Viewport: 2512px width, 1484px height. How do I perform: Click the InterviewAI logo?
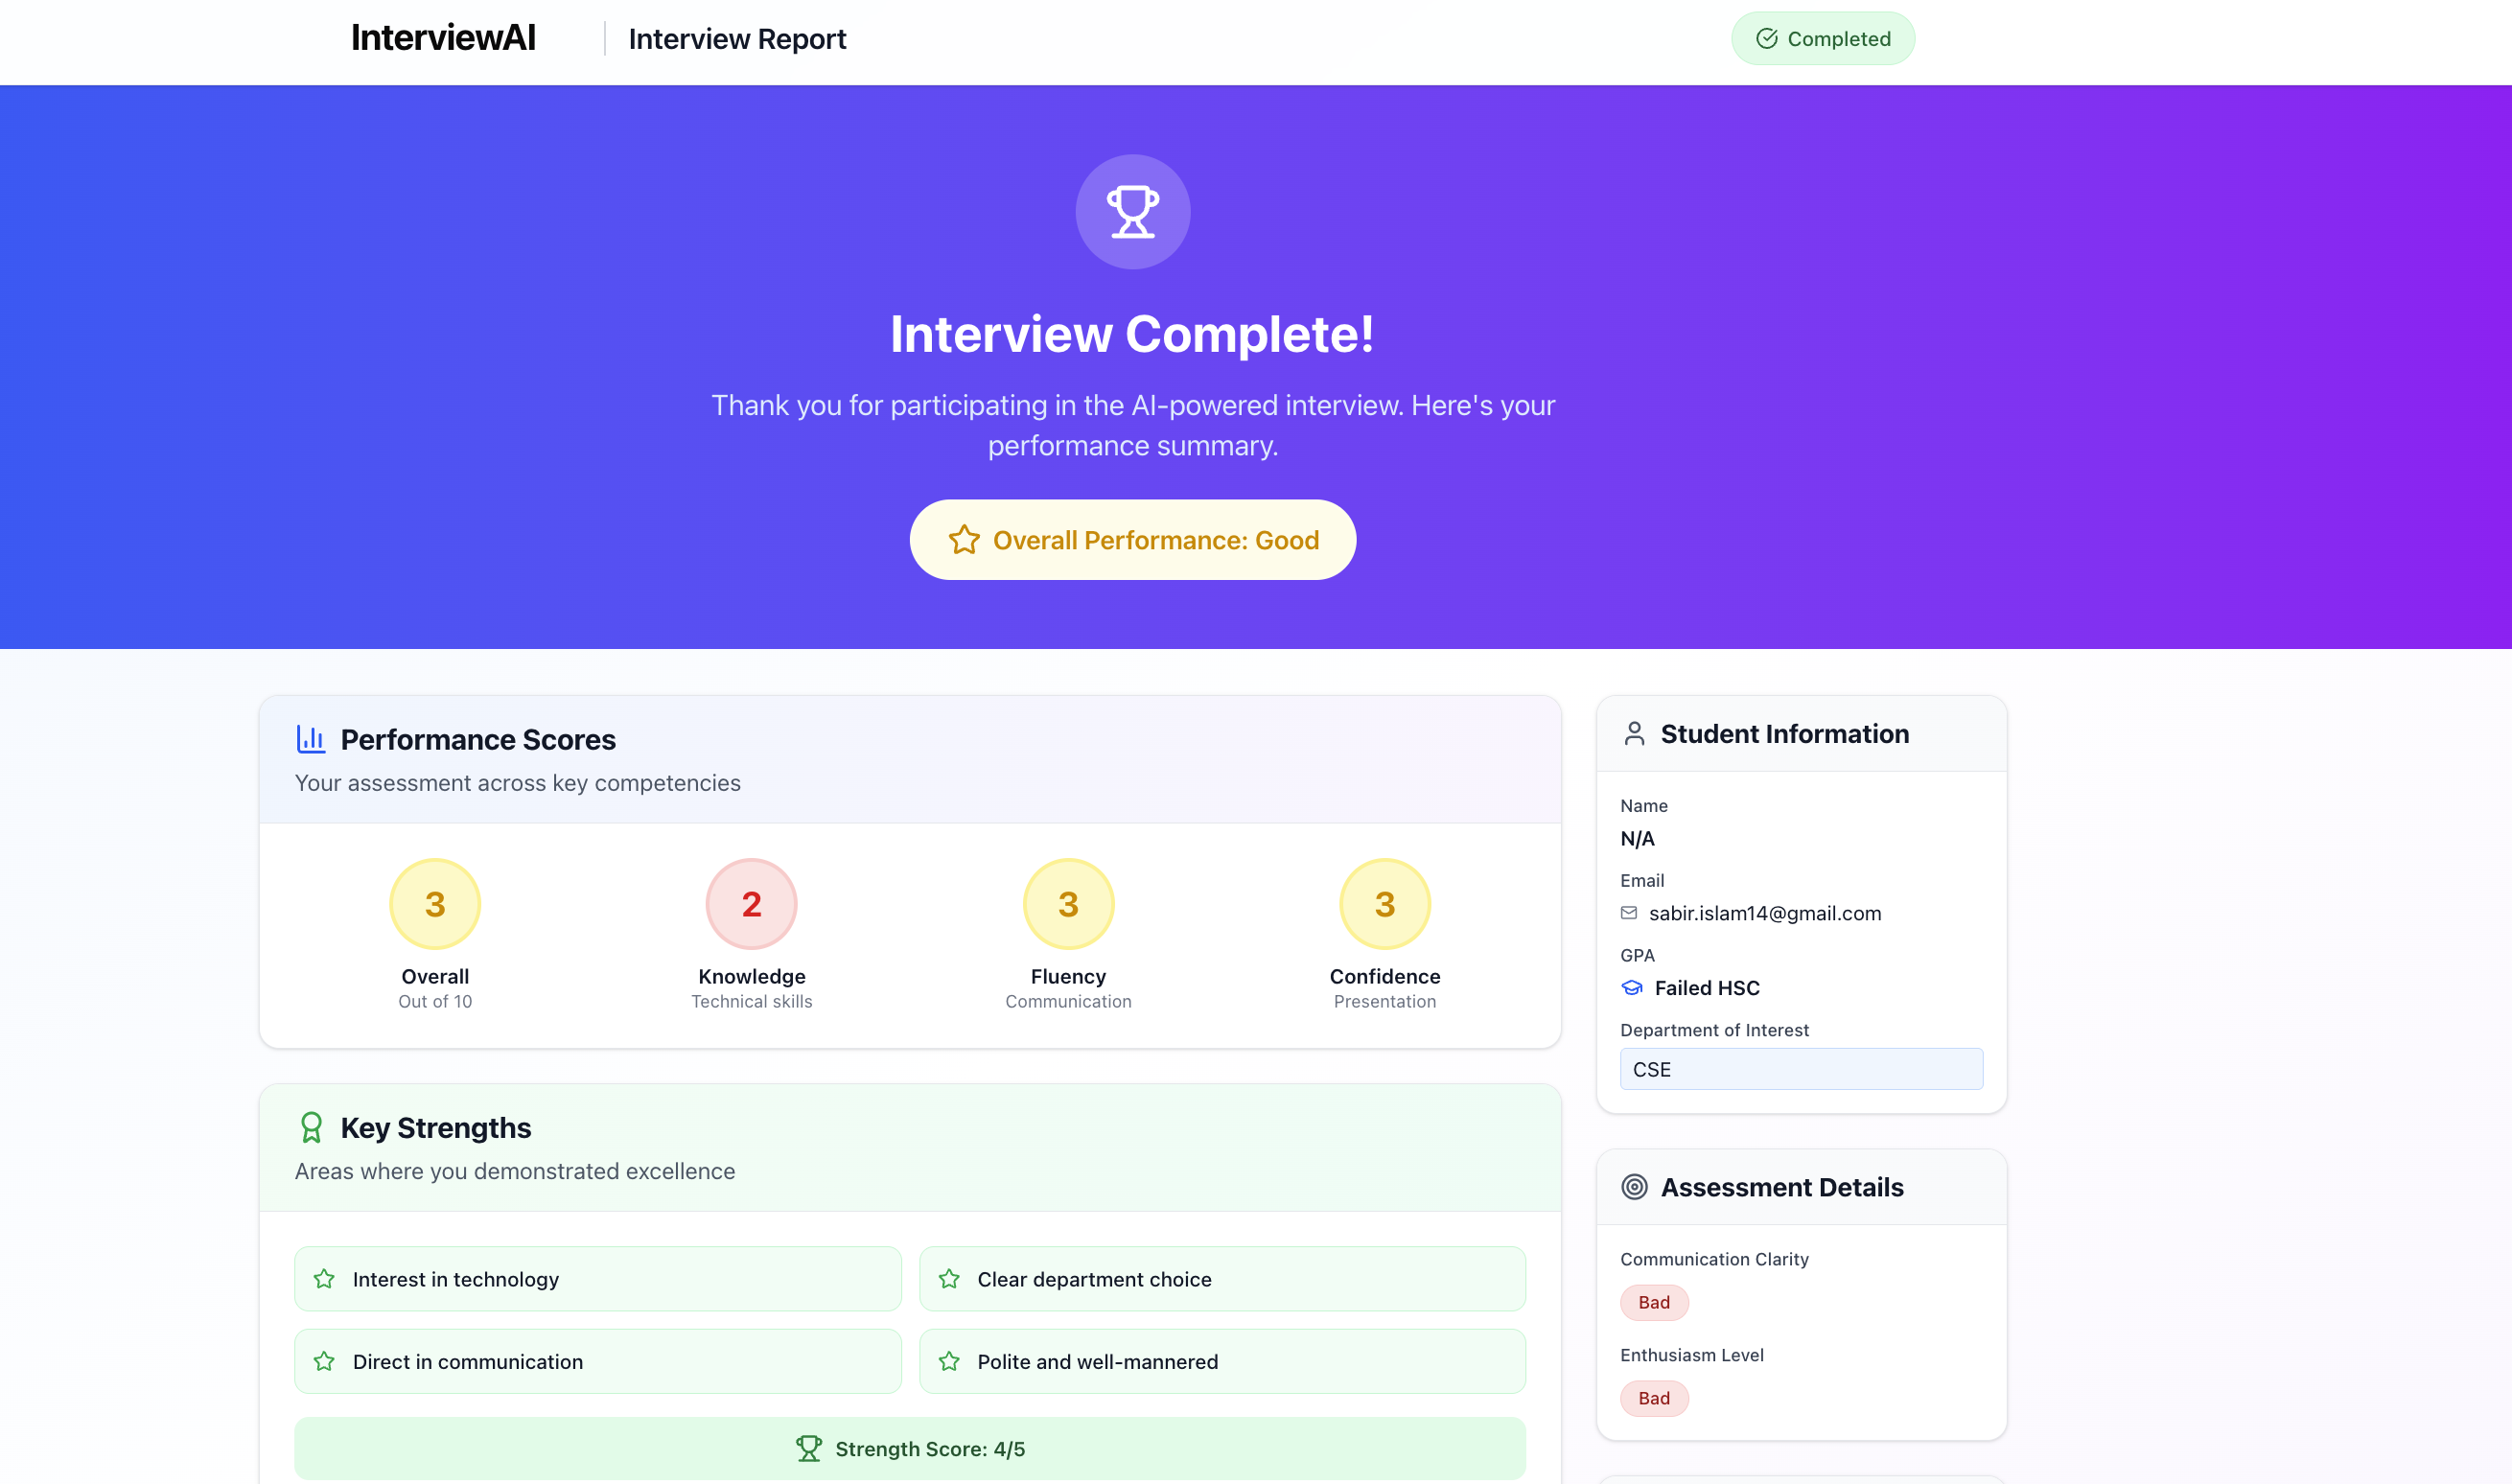444,38
